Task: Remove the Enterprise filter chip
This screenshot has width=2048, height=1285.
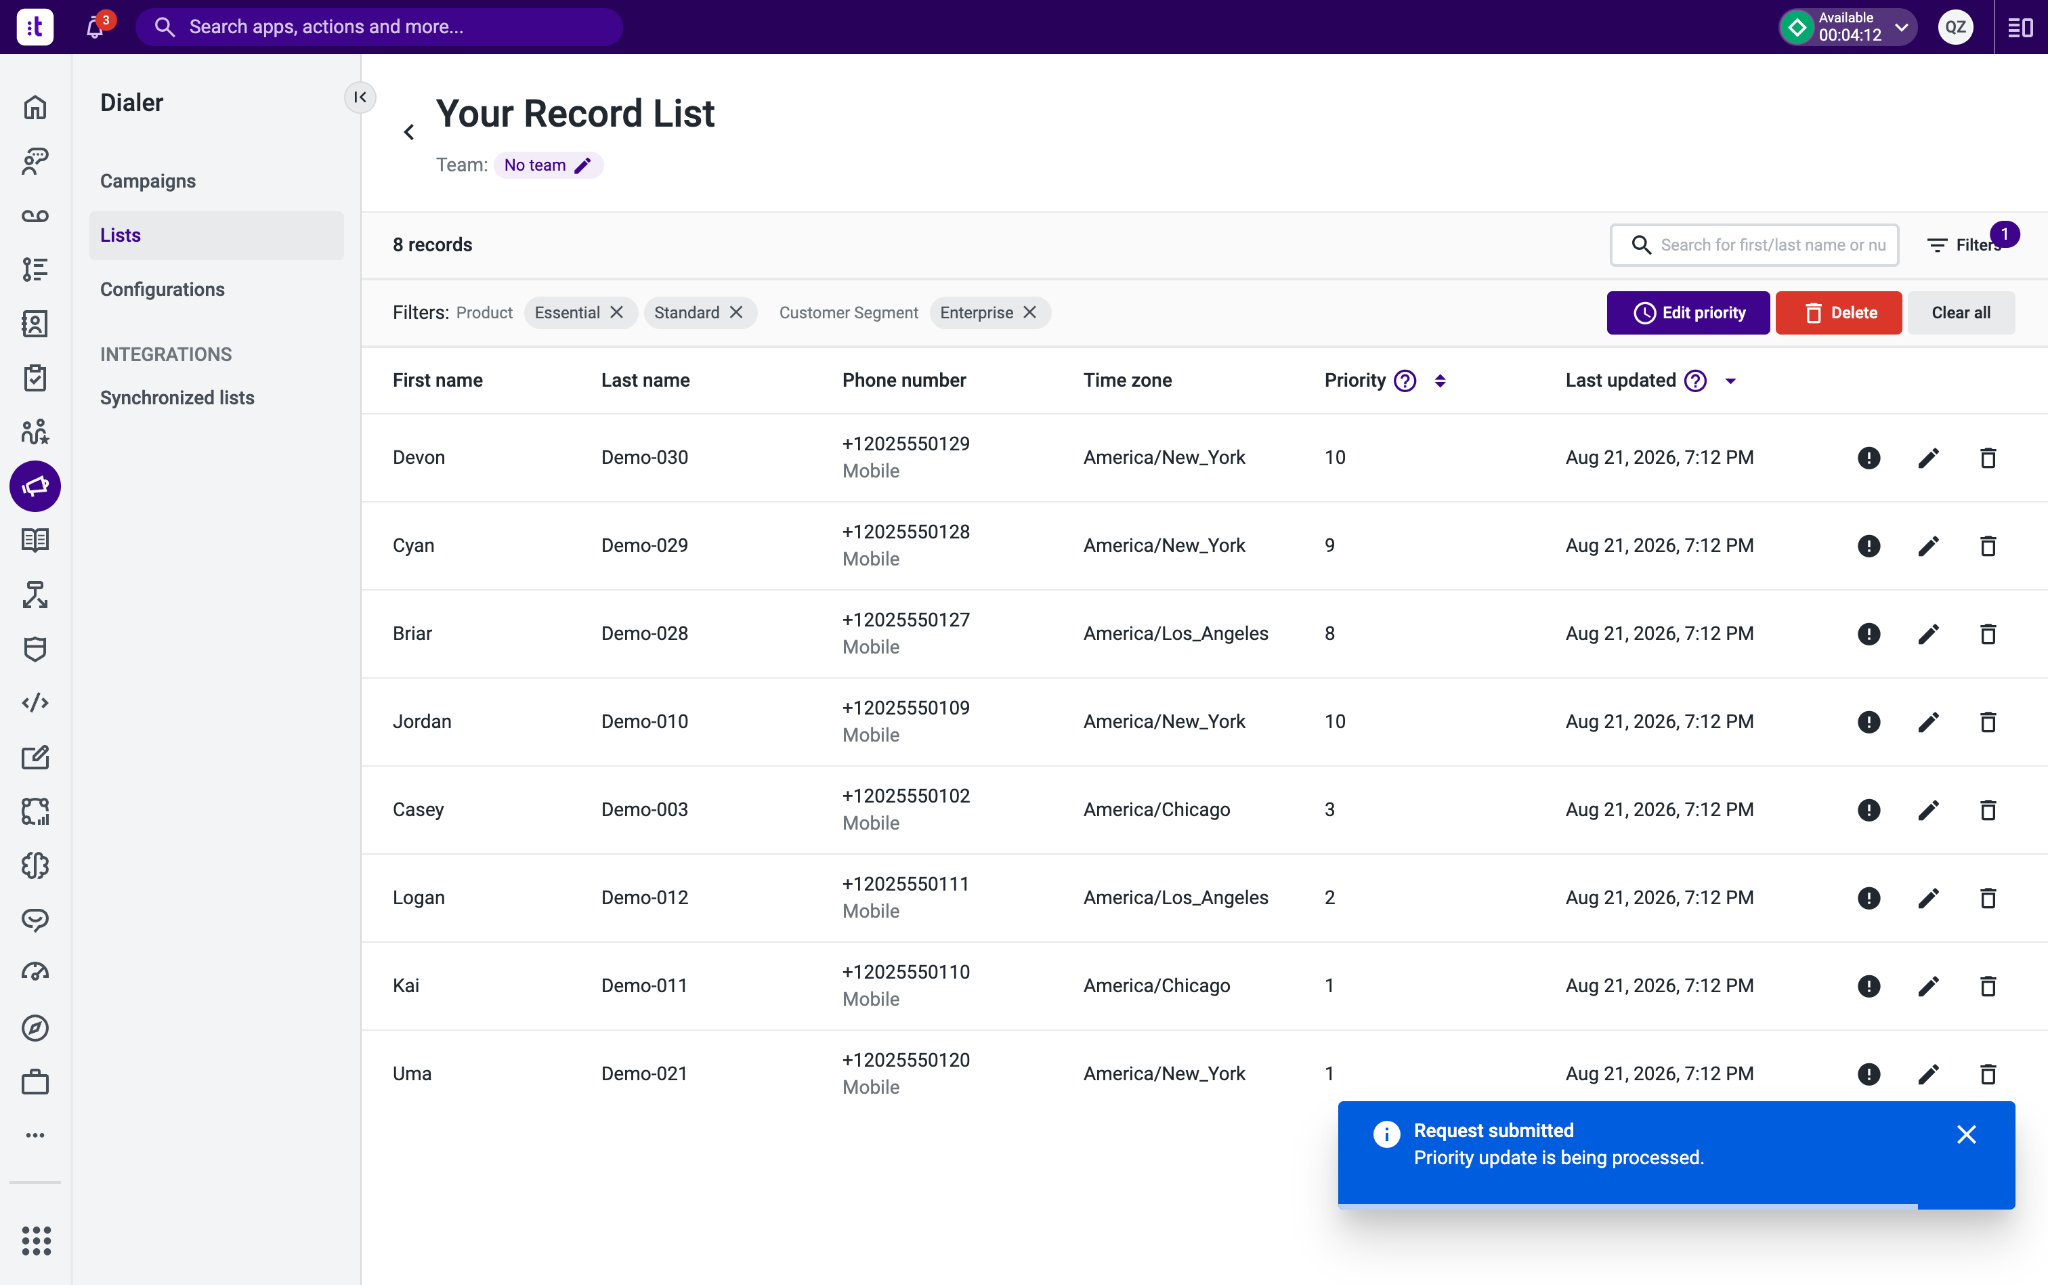Action: pos(1030,312)
